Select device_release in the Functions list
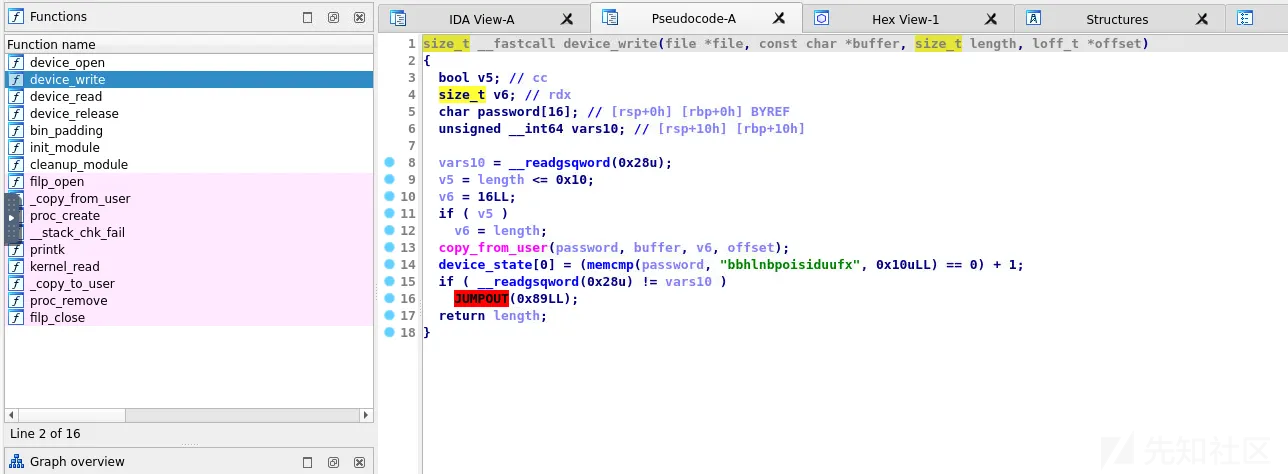This screenshot has width=1288, height=474. click(x=189, y=113)
